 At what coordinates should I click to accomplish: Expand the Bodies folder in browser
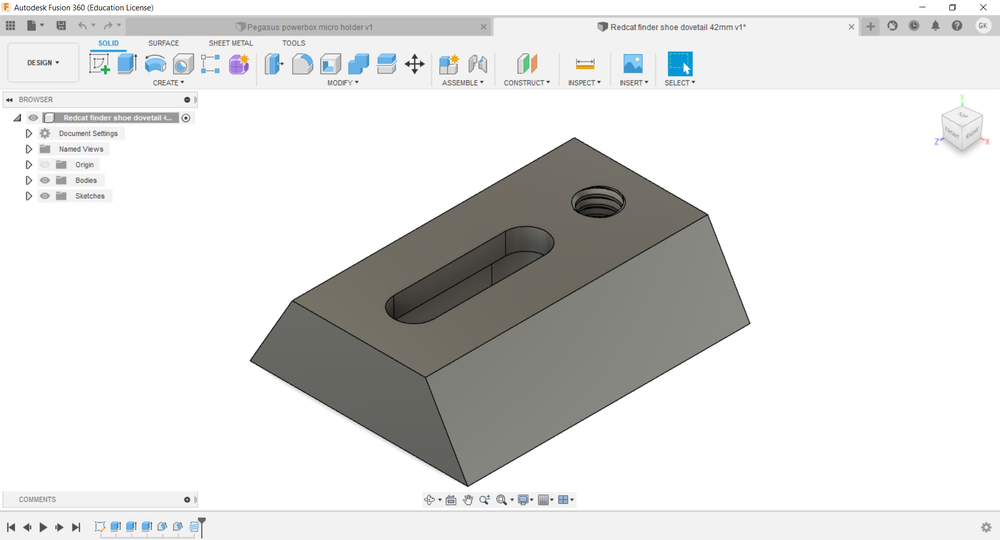click(29, 180)
